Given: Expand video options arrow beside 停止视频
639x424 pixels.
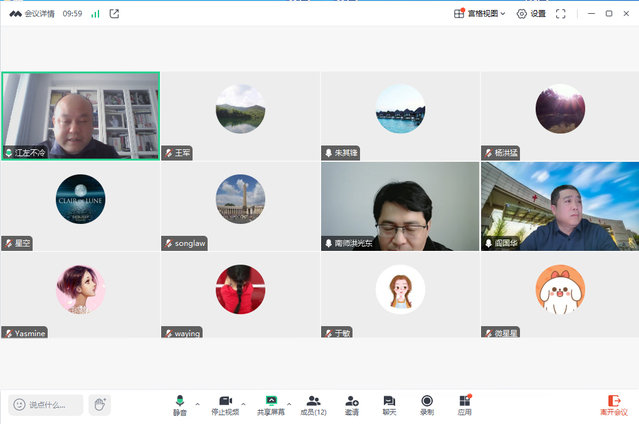Looking at the screenshot, I should pos(243,404).
